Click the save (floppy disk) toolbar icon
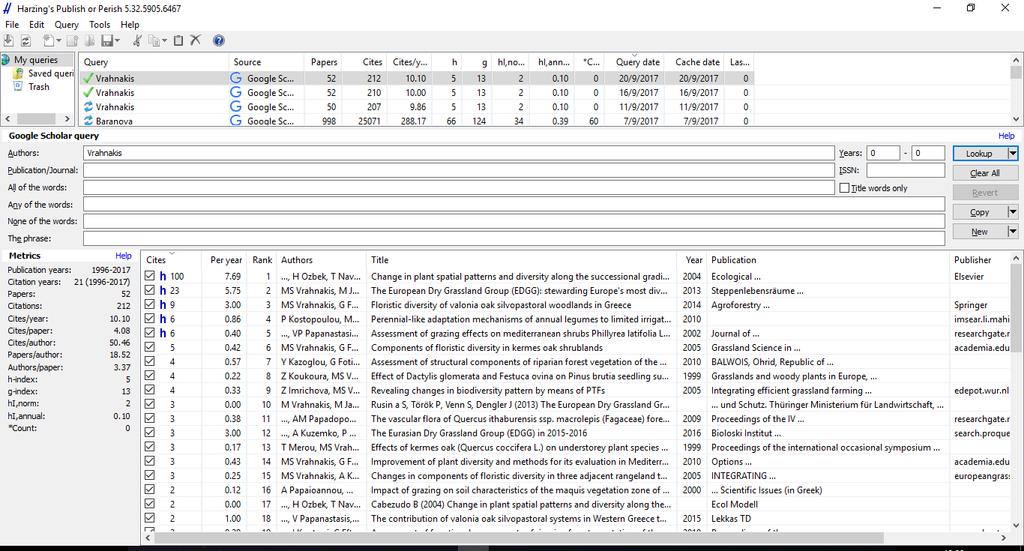 pos(106,40)
